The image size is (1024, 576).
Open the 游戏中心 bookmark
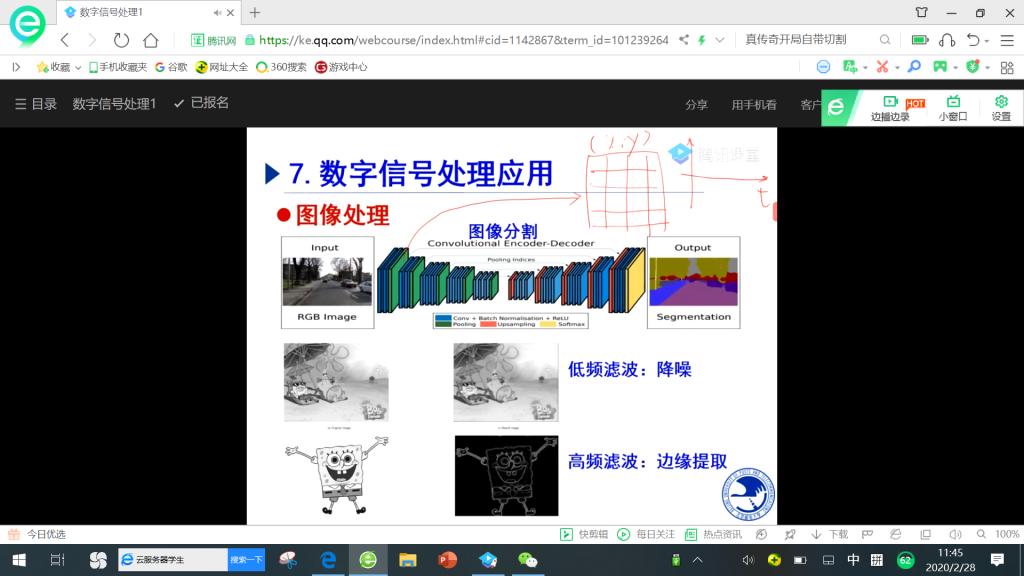click(x=341, y=67)
